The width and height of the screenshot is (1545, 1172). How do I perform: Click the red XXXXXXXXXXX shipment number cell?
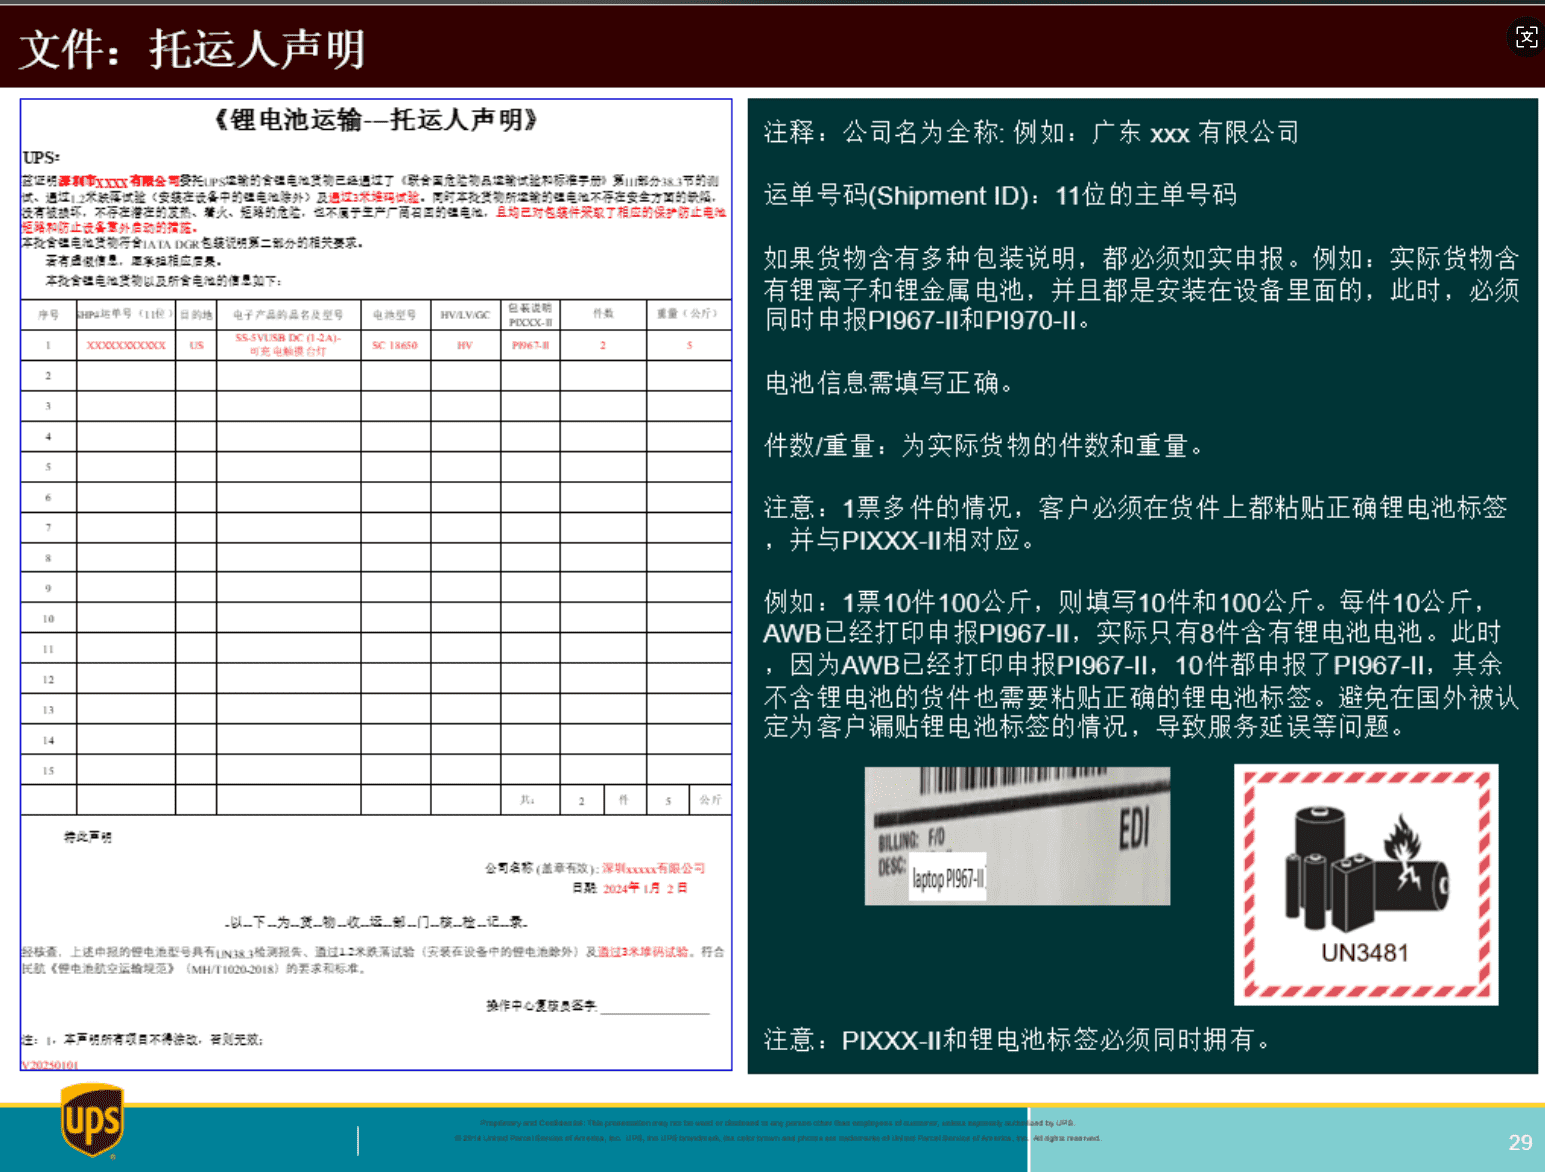click(126, 345)
